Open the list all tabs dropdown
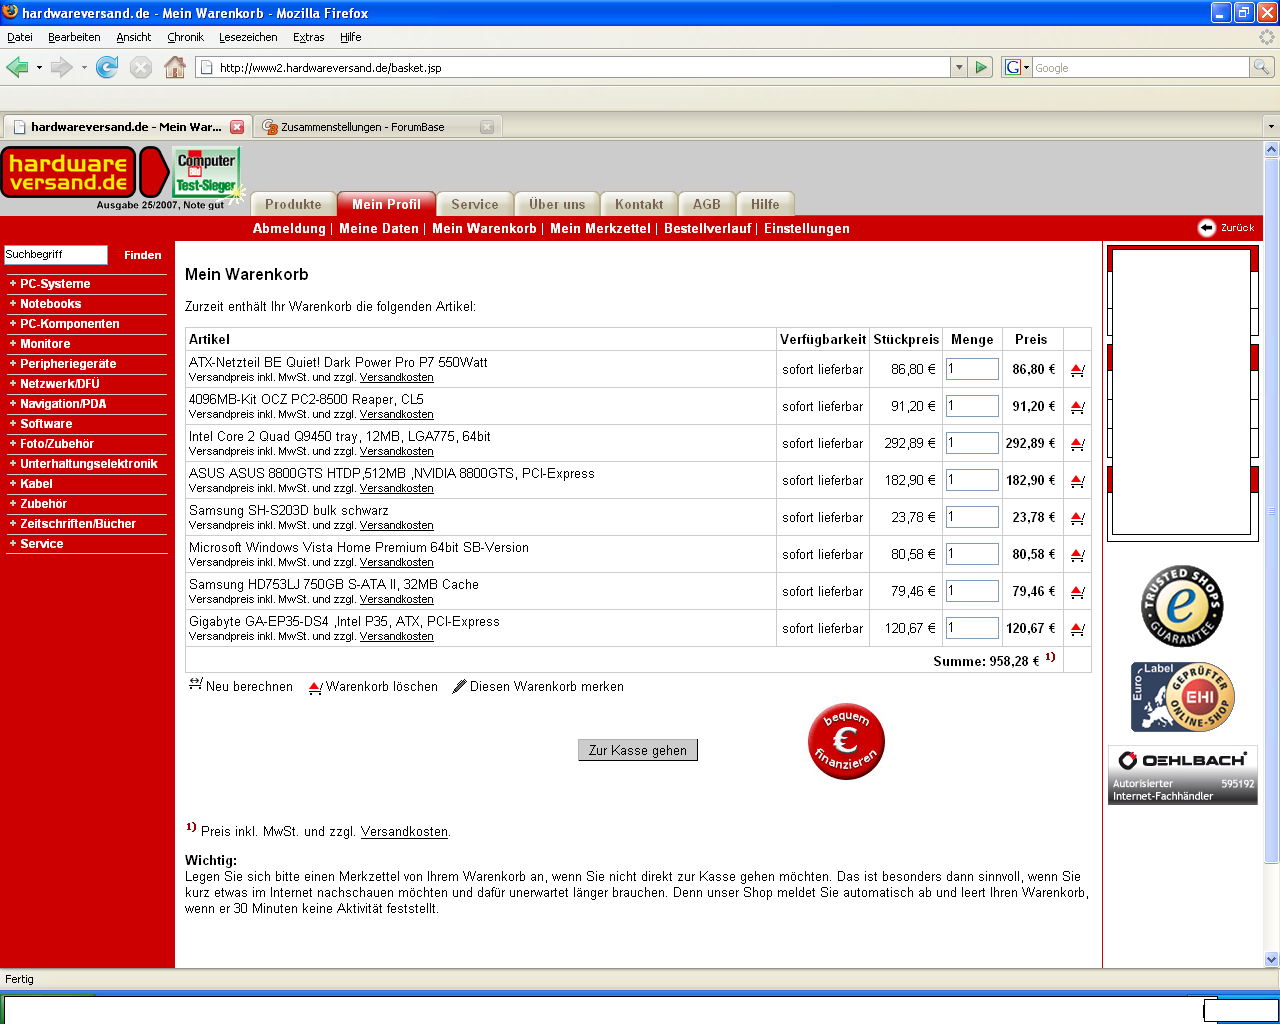Image resolution: width=1280 pixels, height=1024 pixels. pos(1271,127)
